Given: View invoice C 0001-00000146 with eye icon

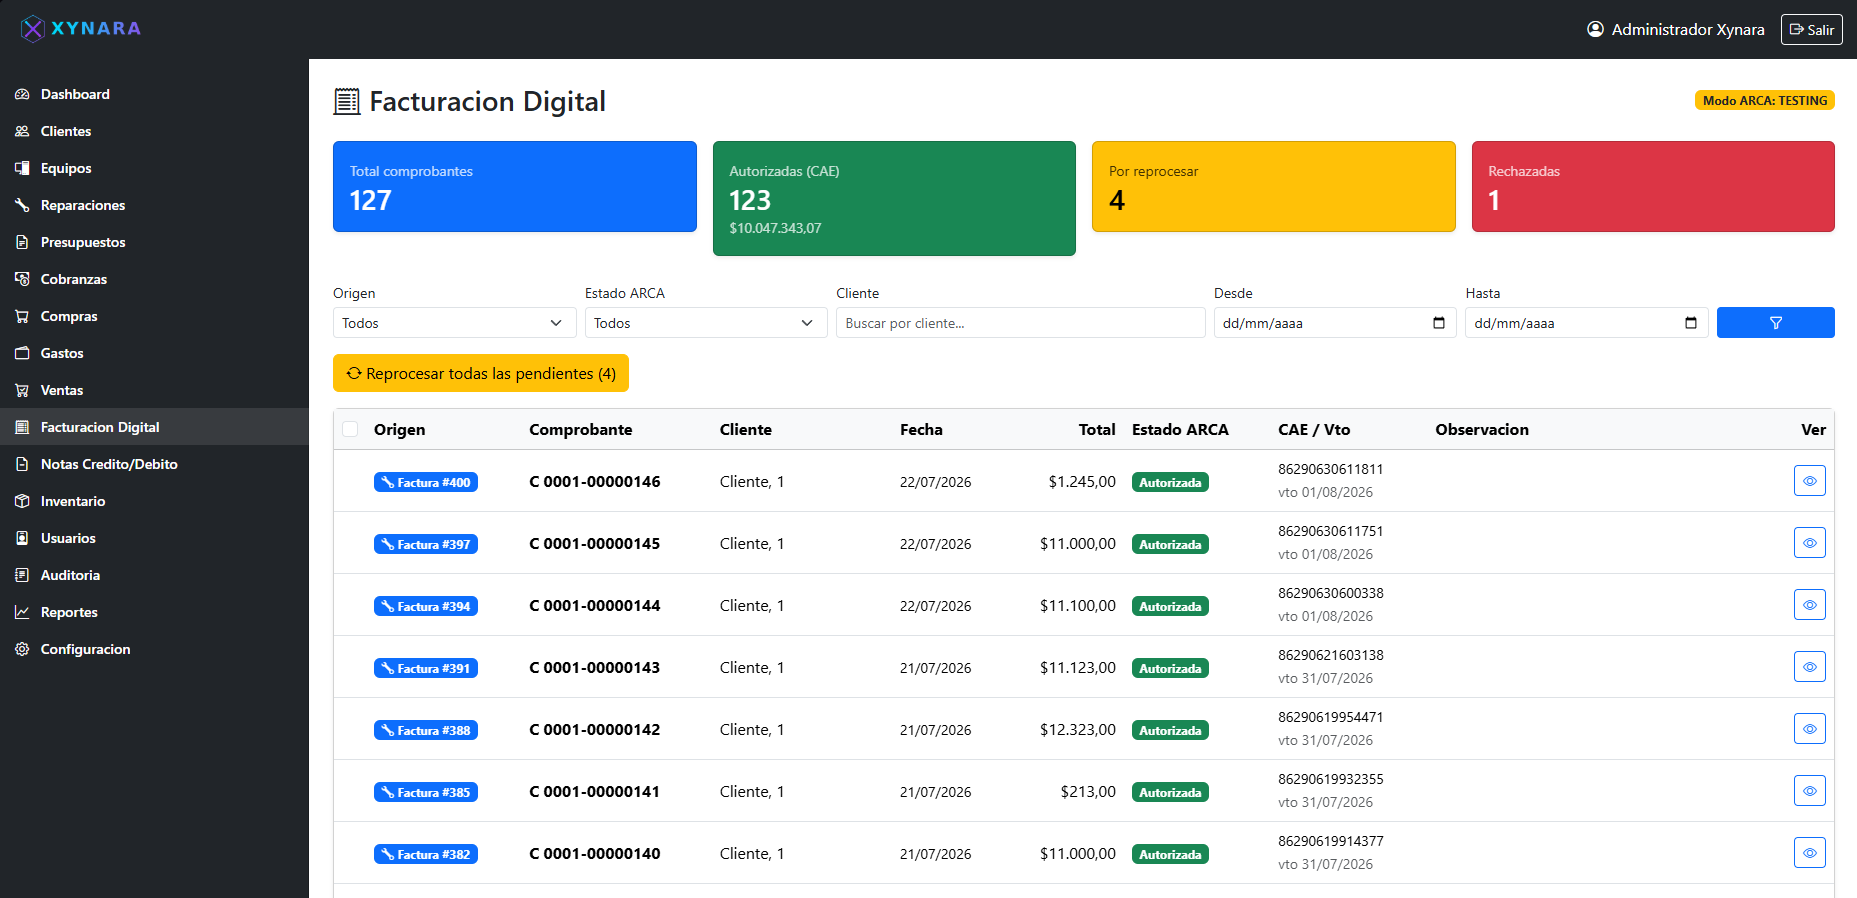Looking at the screenshot, I should click(x=1810, y=481).
